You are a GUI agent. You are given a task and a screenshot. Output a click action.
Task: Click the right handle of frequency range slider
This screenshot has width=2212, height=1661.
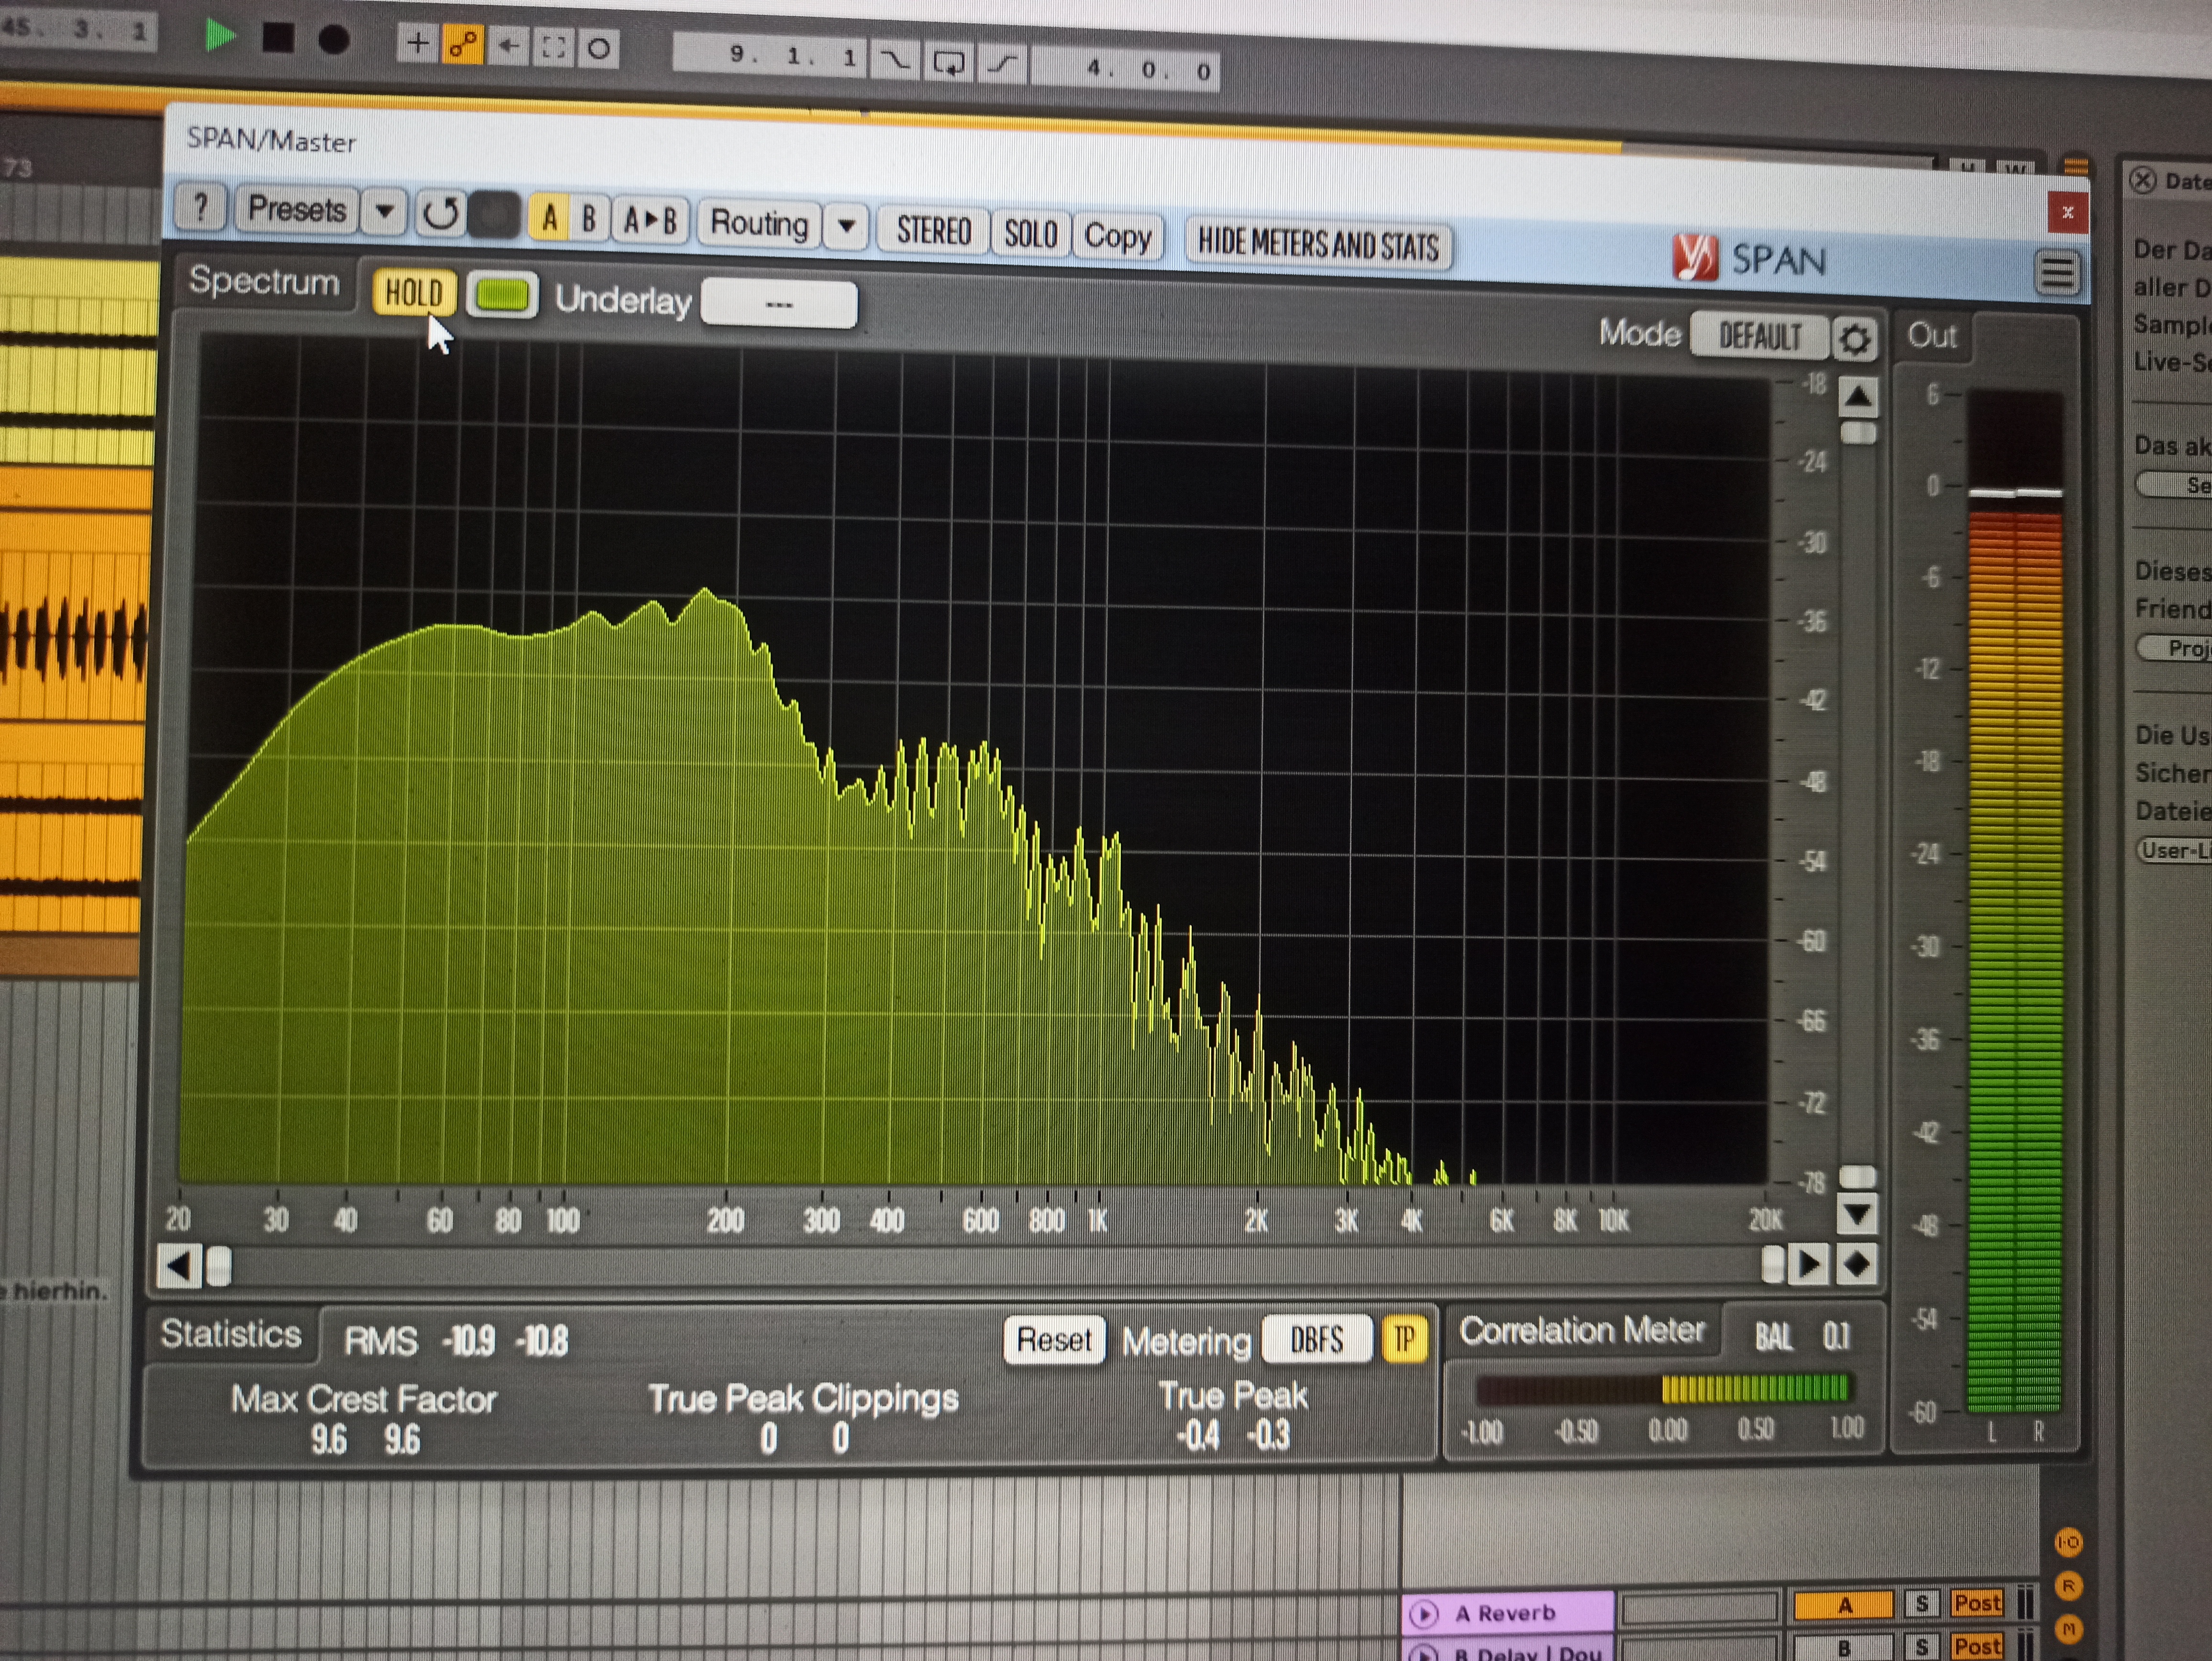(x=1772, y=1265)
